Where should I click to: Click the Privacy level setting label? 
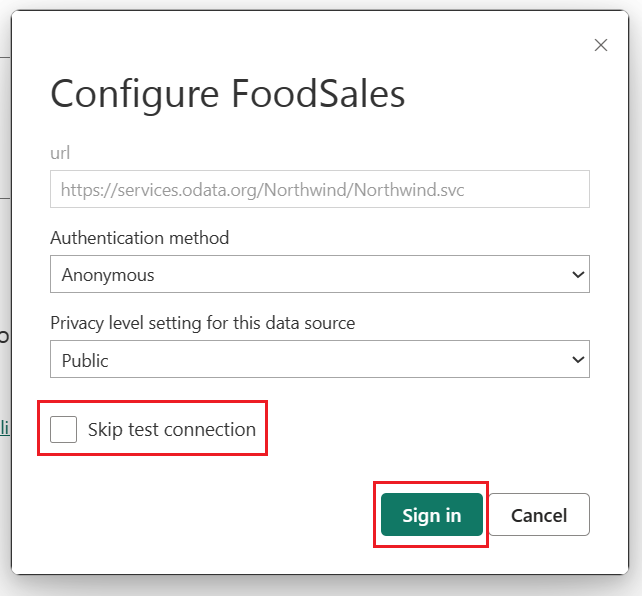coord(203,323)
